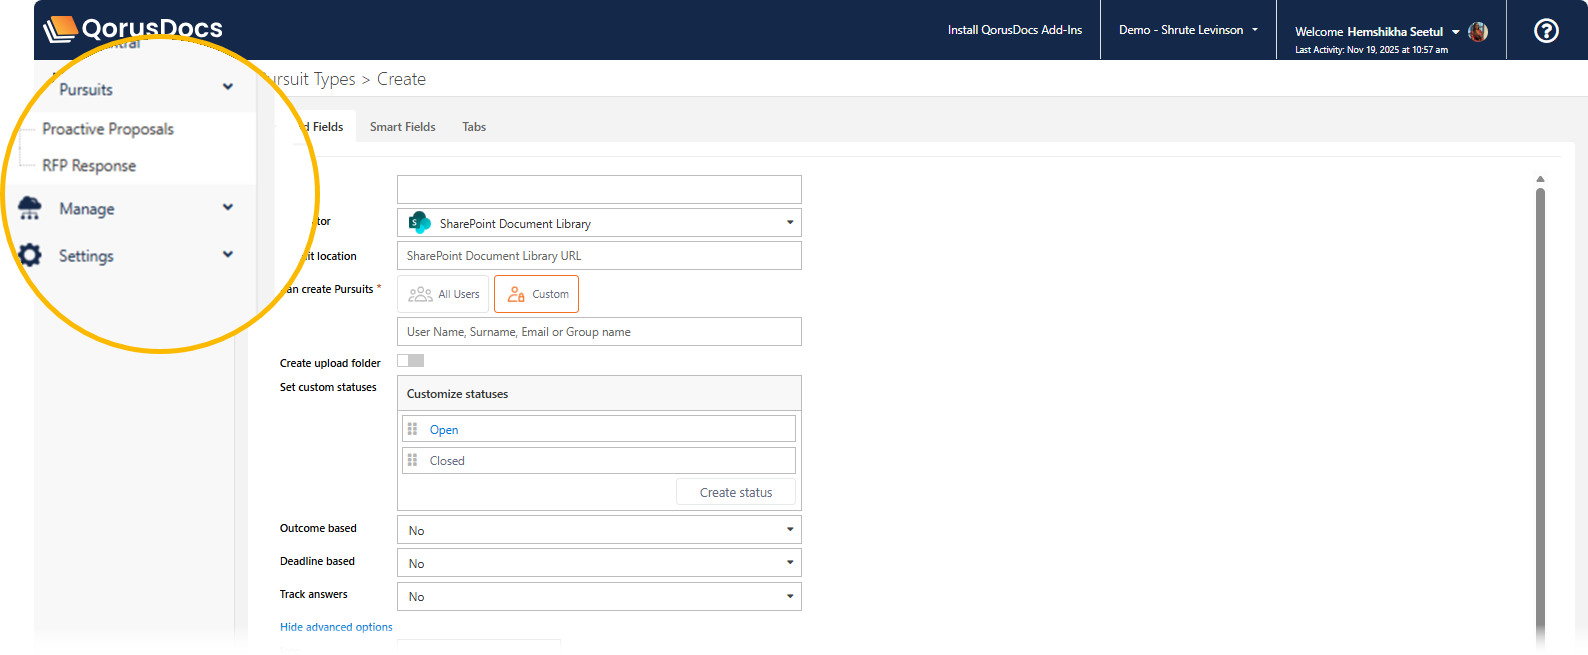The height and width of the screenshot is (655, 1588).
Task: Click the Settings gear icon in sidebar
Action: tap(30, 256)
